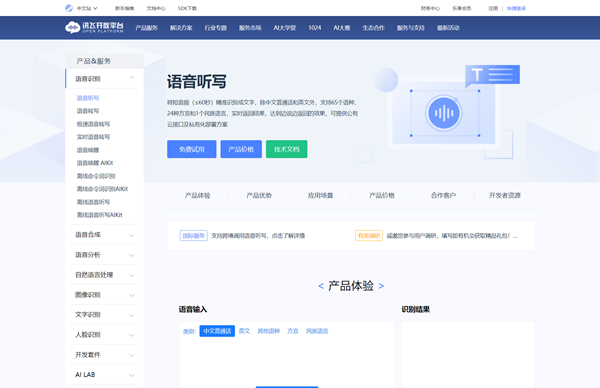Go to SDK下载 page
Image resolution: width=600 pixels, height=388 pixels.
pos(187,8)
